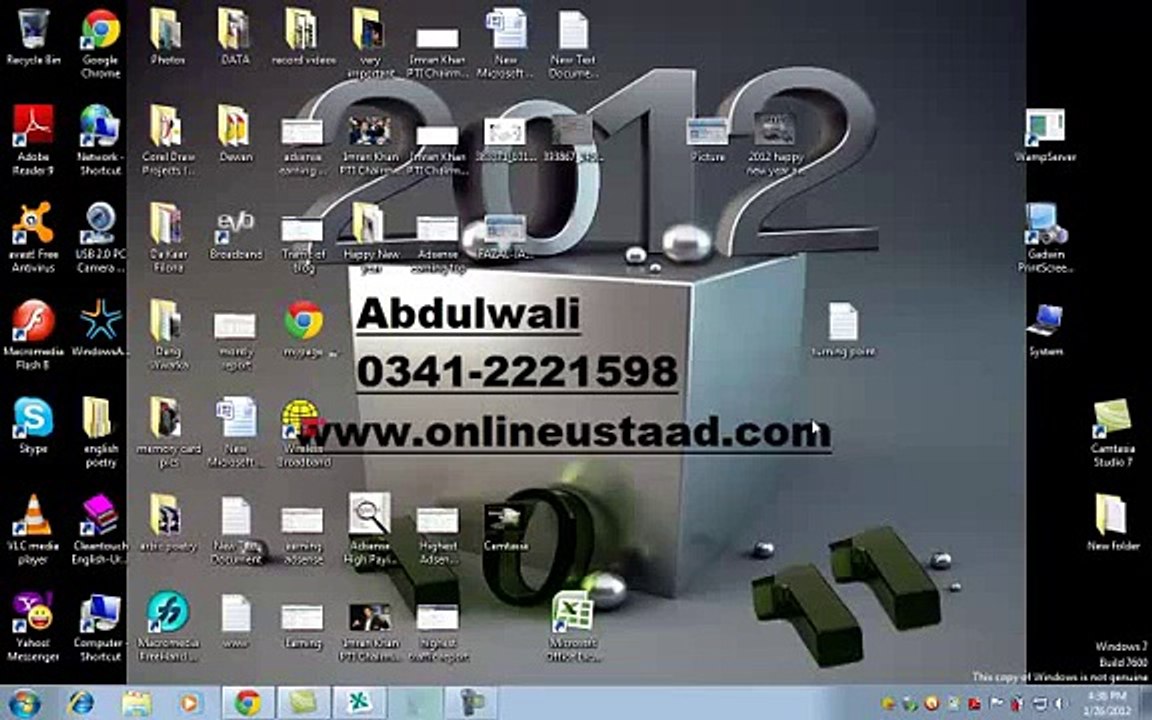This screenshot has width=1152, height=720.
Task: Open the Happy New year folder
Action: (370, 237)
